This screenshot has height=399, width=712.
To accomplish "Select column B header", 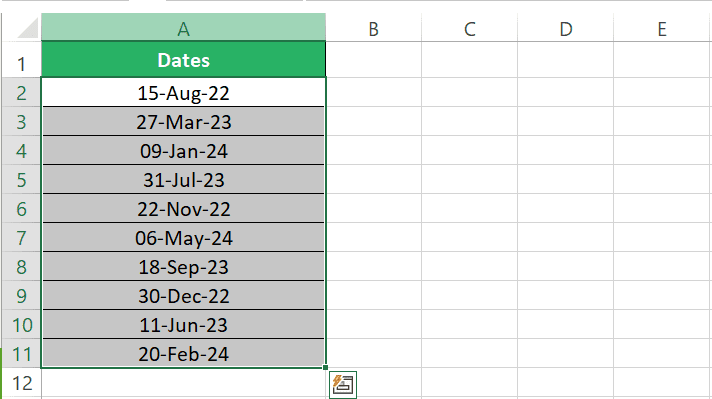I will (374, 28).
